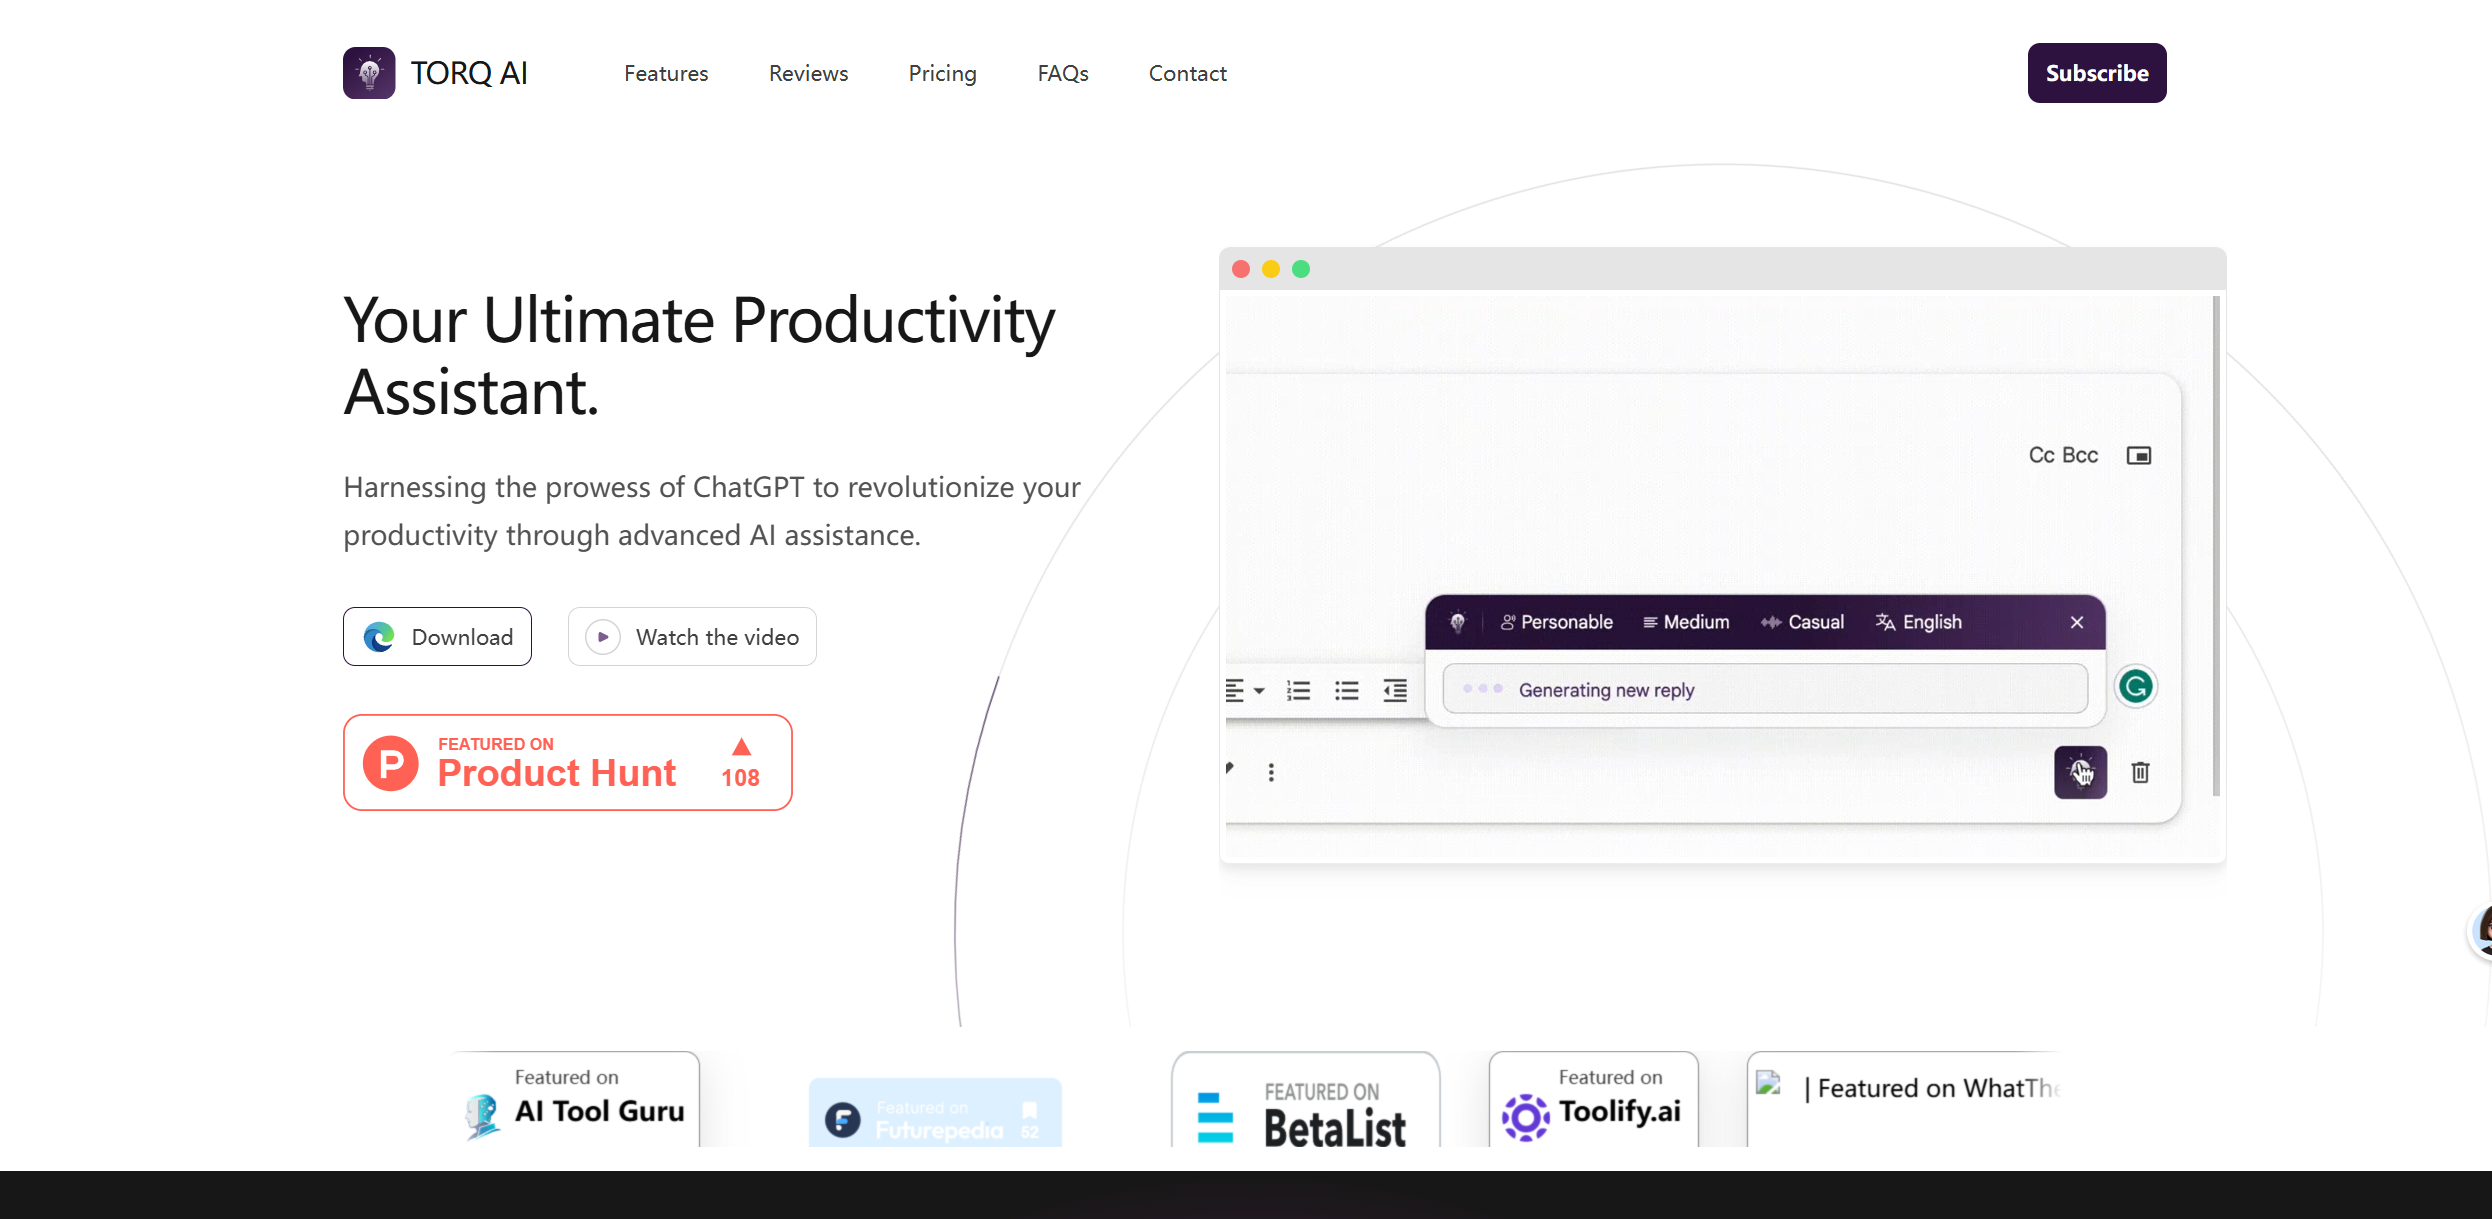The width and height of the screenshot is (2492, 1219).
Task: Click the Subscribe button
Action: click(2097, 73)
